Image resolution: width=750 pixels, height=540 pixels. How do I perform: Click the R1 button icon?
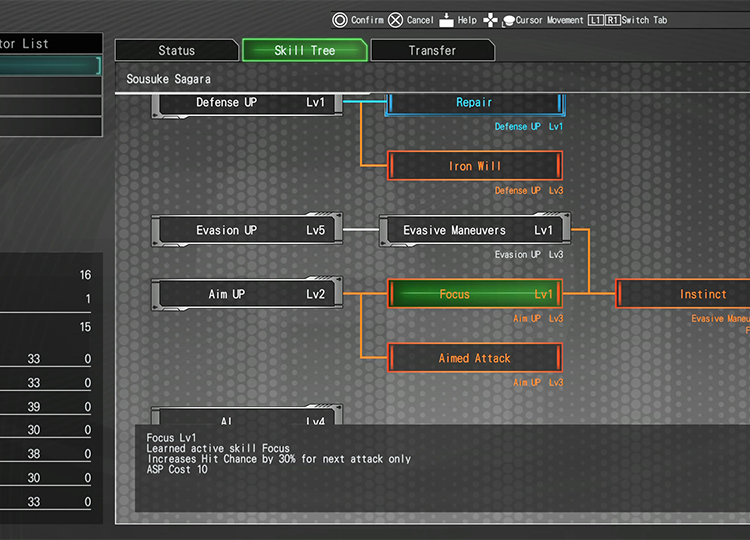612,20
